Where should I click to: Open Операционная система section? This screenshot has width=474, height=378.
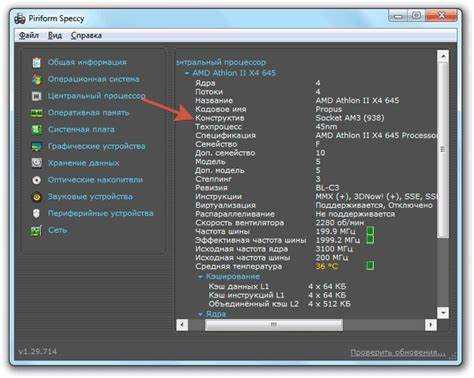(x=94, y=79)
